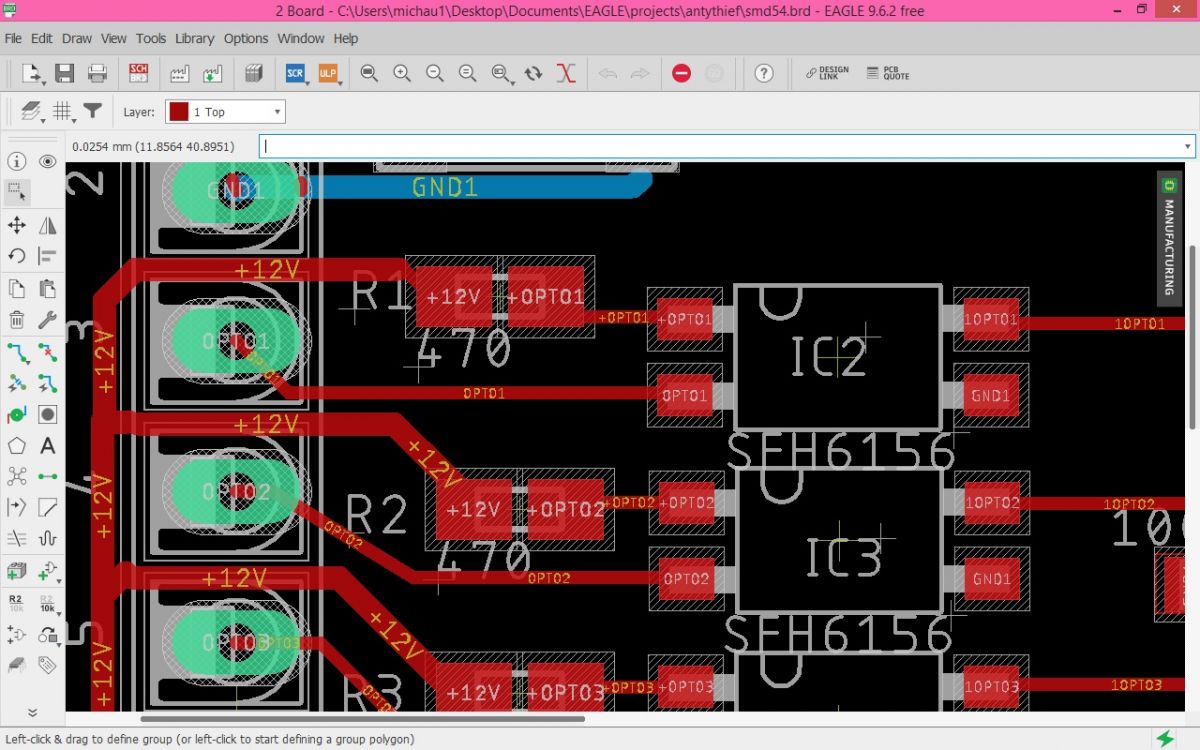Open the manufacturing export icon with green arrow
Image resolution: width=1200 pixels, height=750 pixels.
212,73
